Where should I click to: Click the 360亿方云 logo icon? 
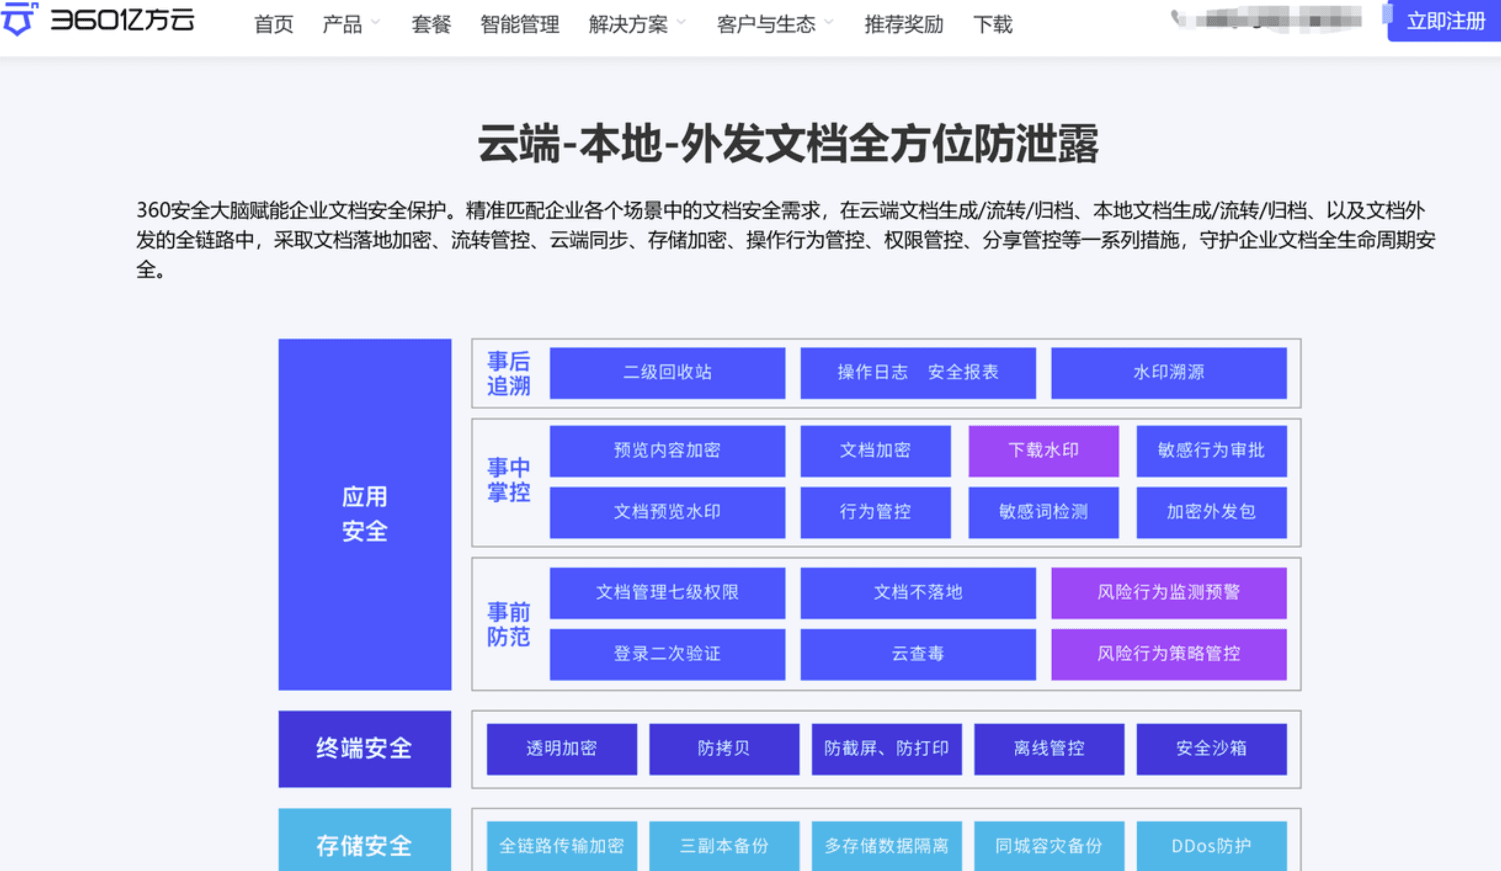tap(18, 18)
